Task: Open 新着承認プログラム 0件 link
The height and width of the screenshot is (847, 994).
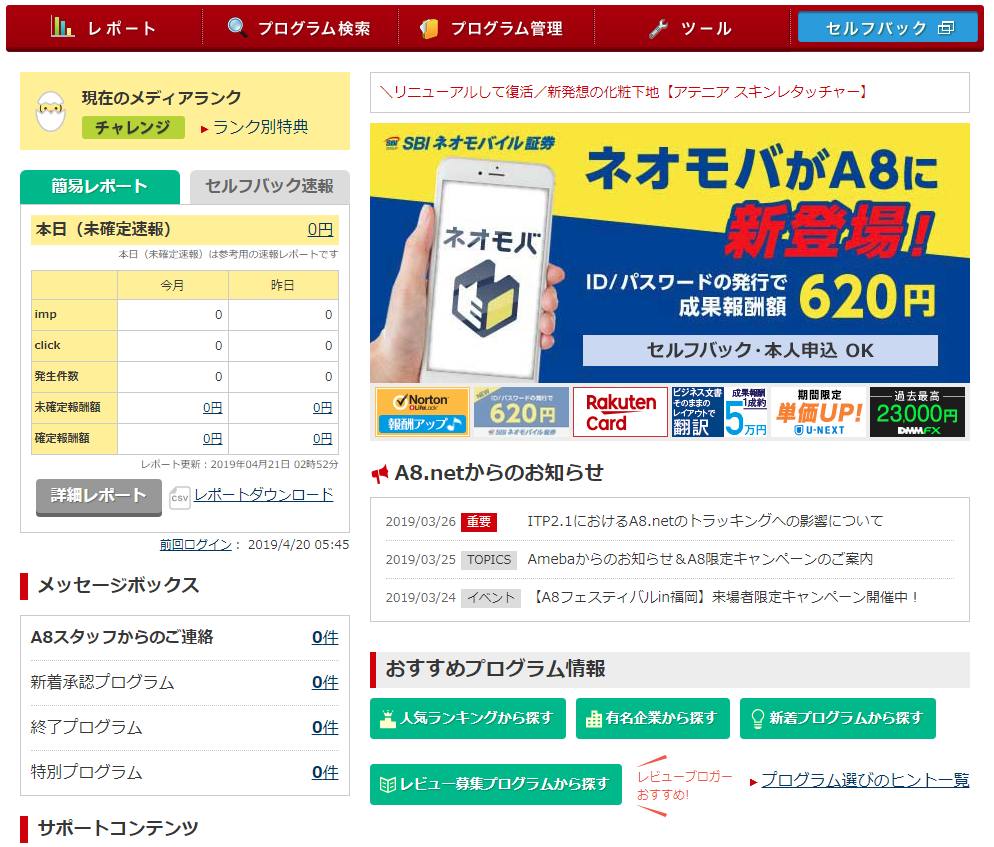Action: tap(325, 683)
